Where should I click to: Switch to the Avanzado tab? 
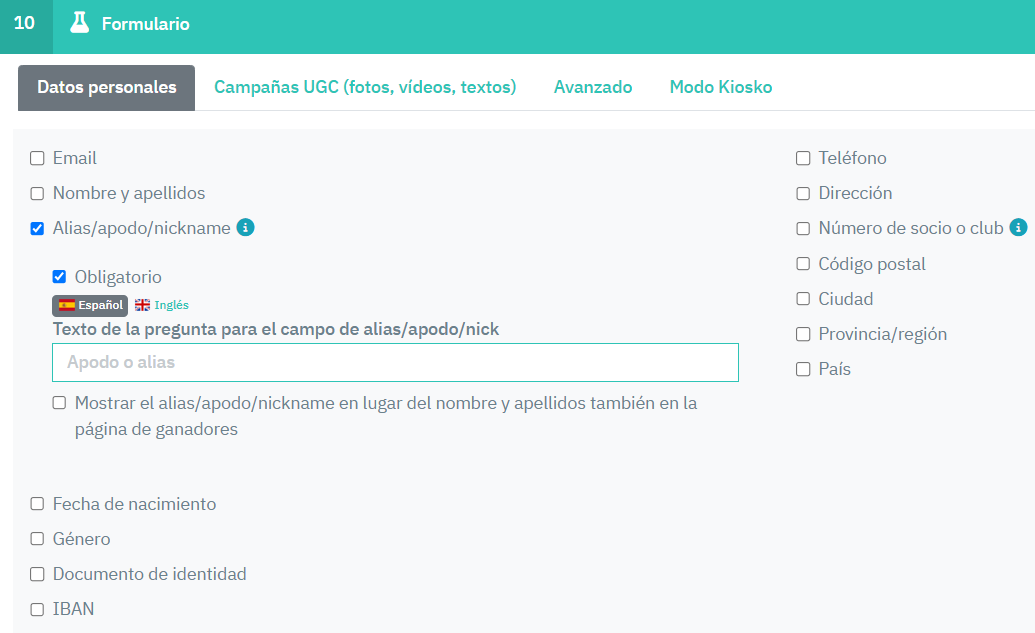(593, 87)
